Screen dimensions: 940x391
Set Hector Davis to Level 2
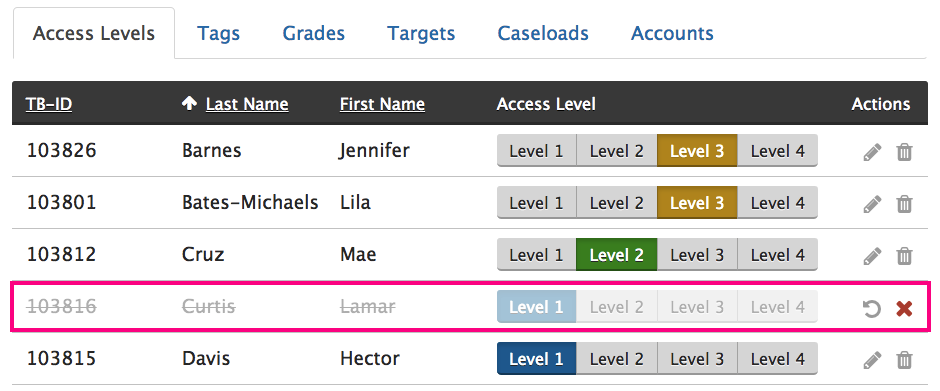(616, 359)
